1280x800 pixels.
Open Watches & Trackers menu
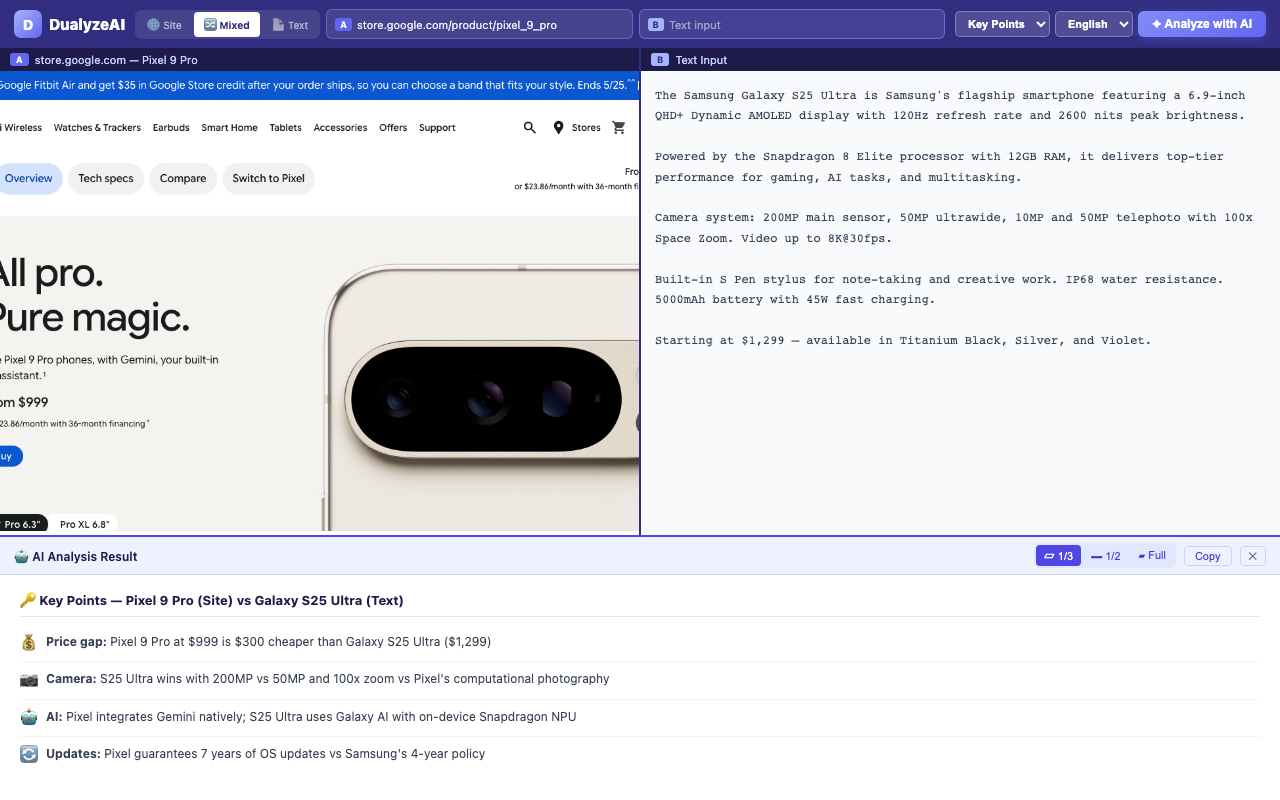pyautogui.click(x=97, y=128)
